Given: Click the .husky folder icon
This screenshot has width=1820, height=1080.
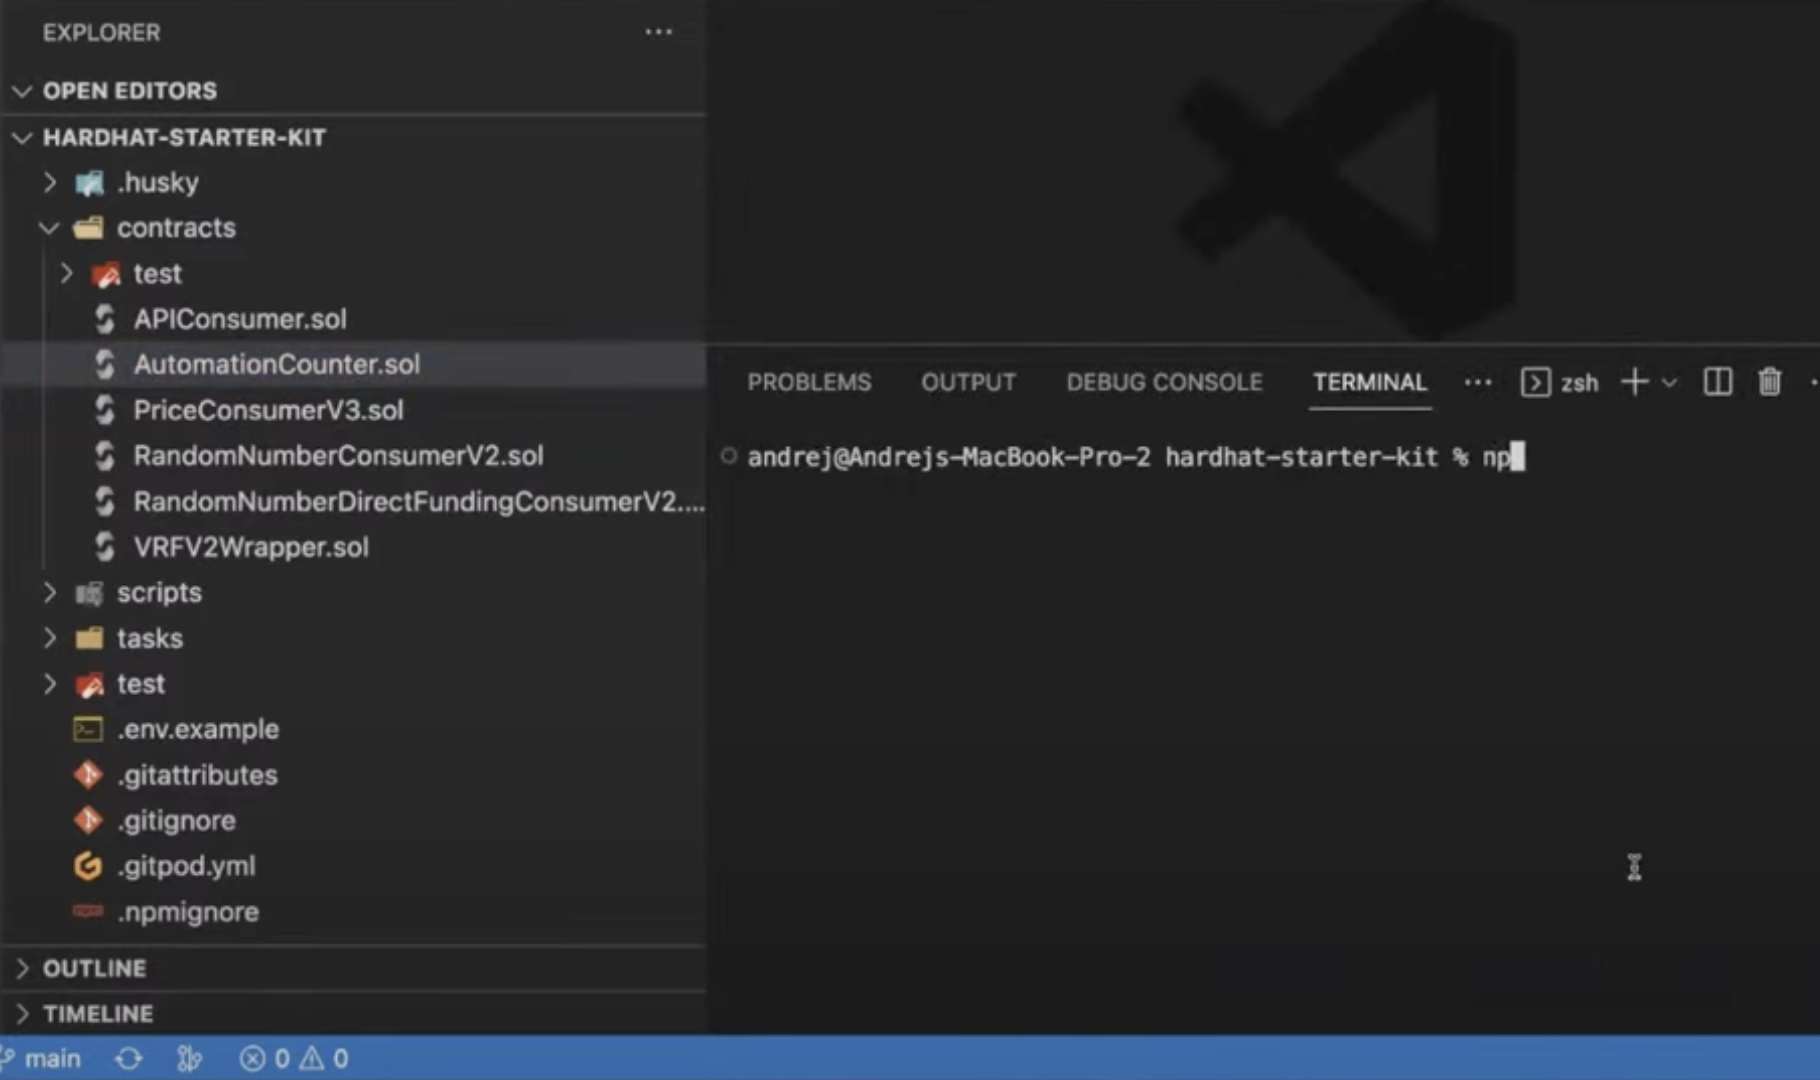Looking at the screenshot, I should click(89, 182).
